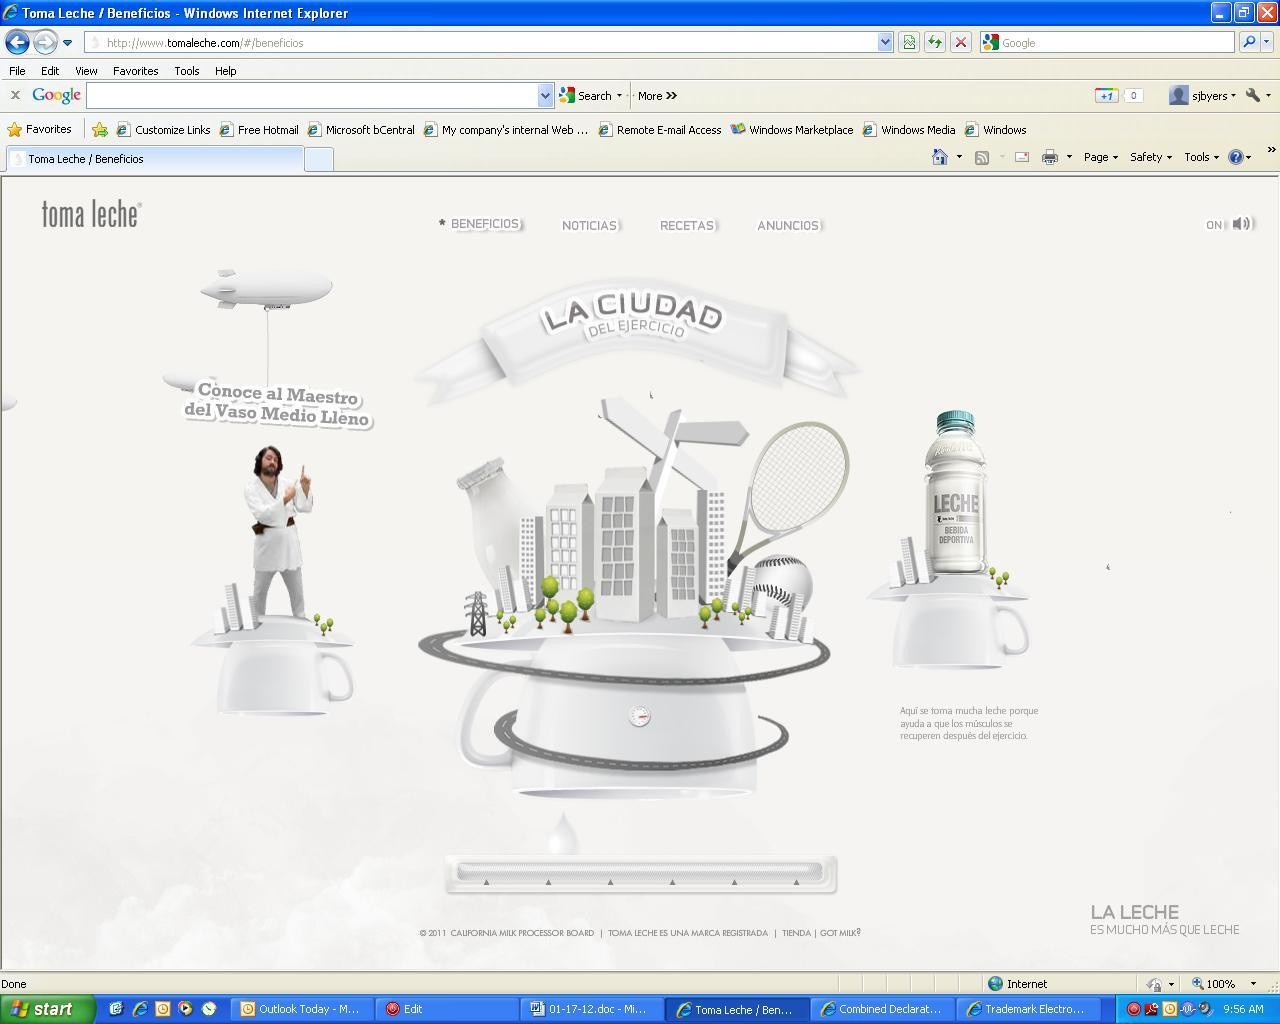The height and width of the screenshot is (1024, 1280).
Task: Click the Forward navigation arrow
Action: 45,42
